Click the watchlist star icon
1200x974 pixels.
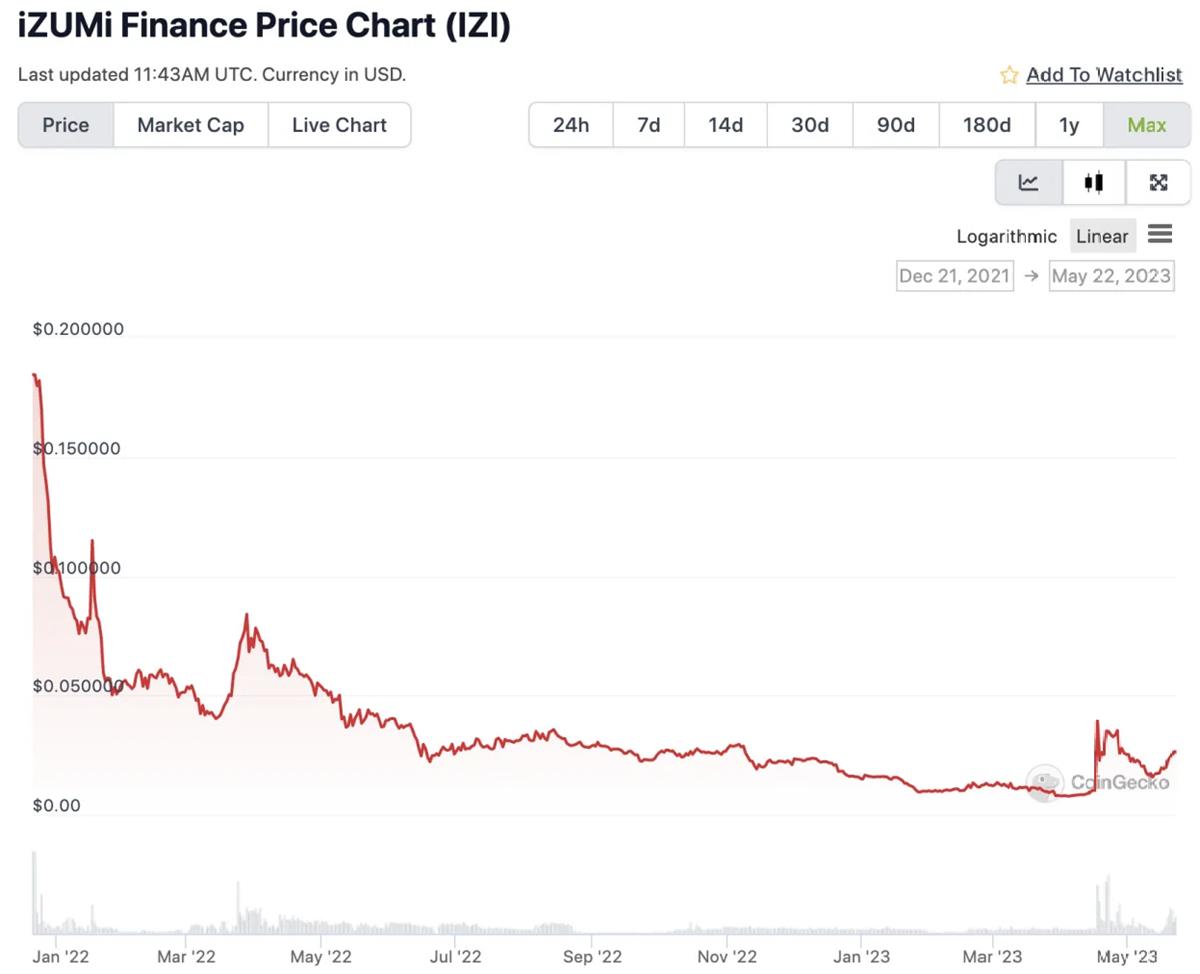click(1009, 75)
